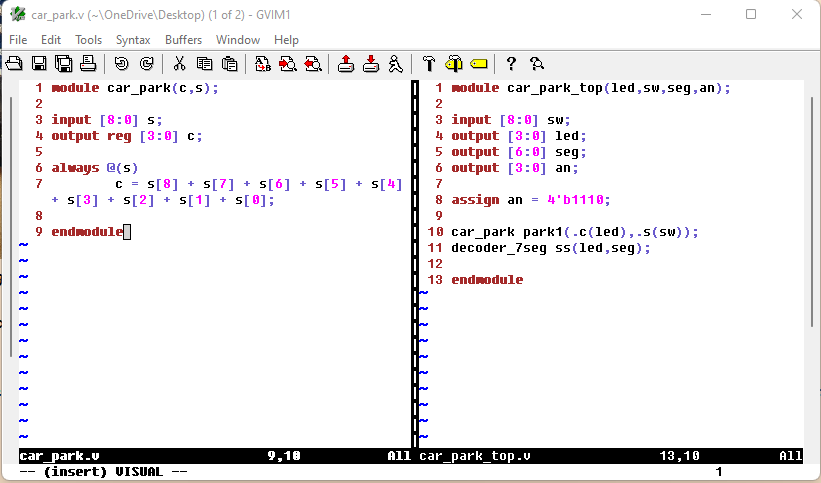
Task: Open the Window menu
Action: (238, 40)
